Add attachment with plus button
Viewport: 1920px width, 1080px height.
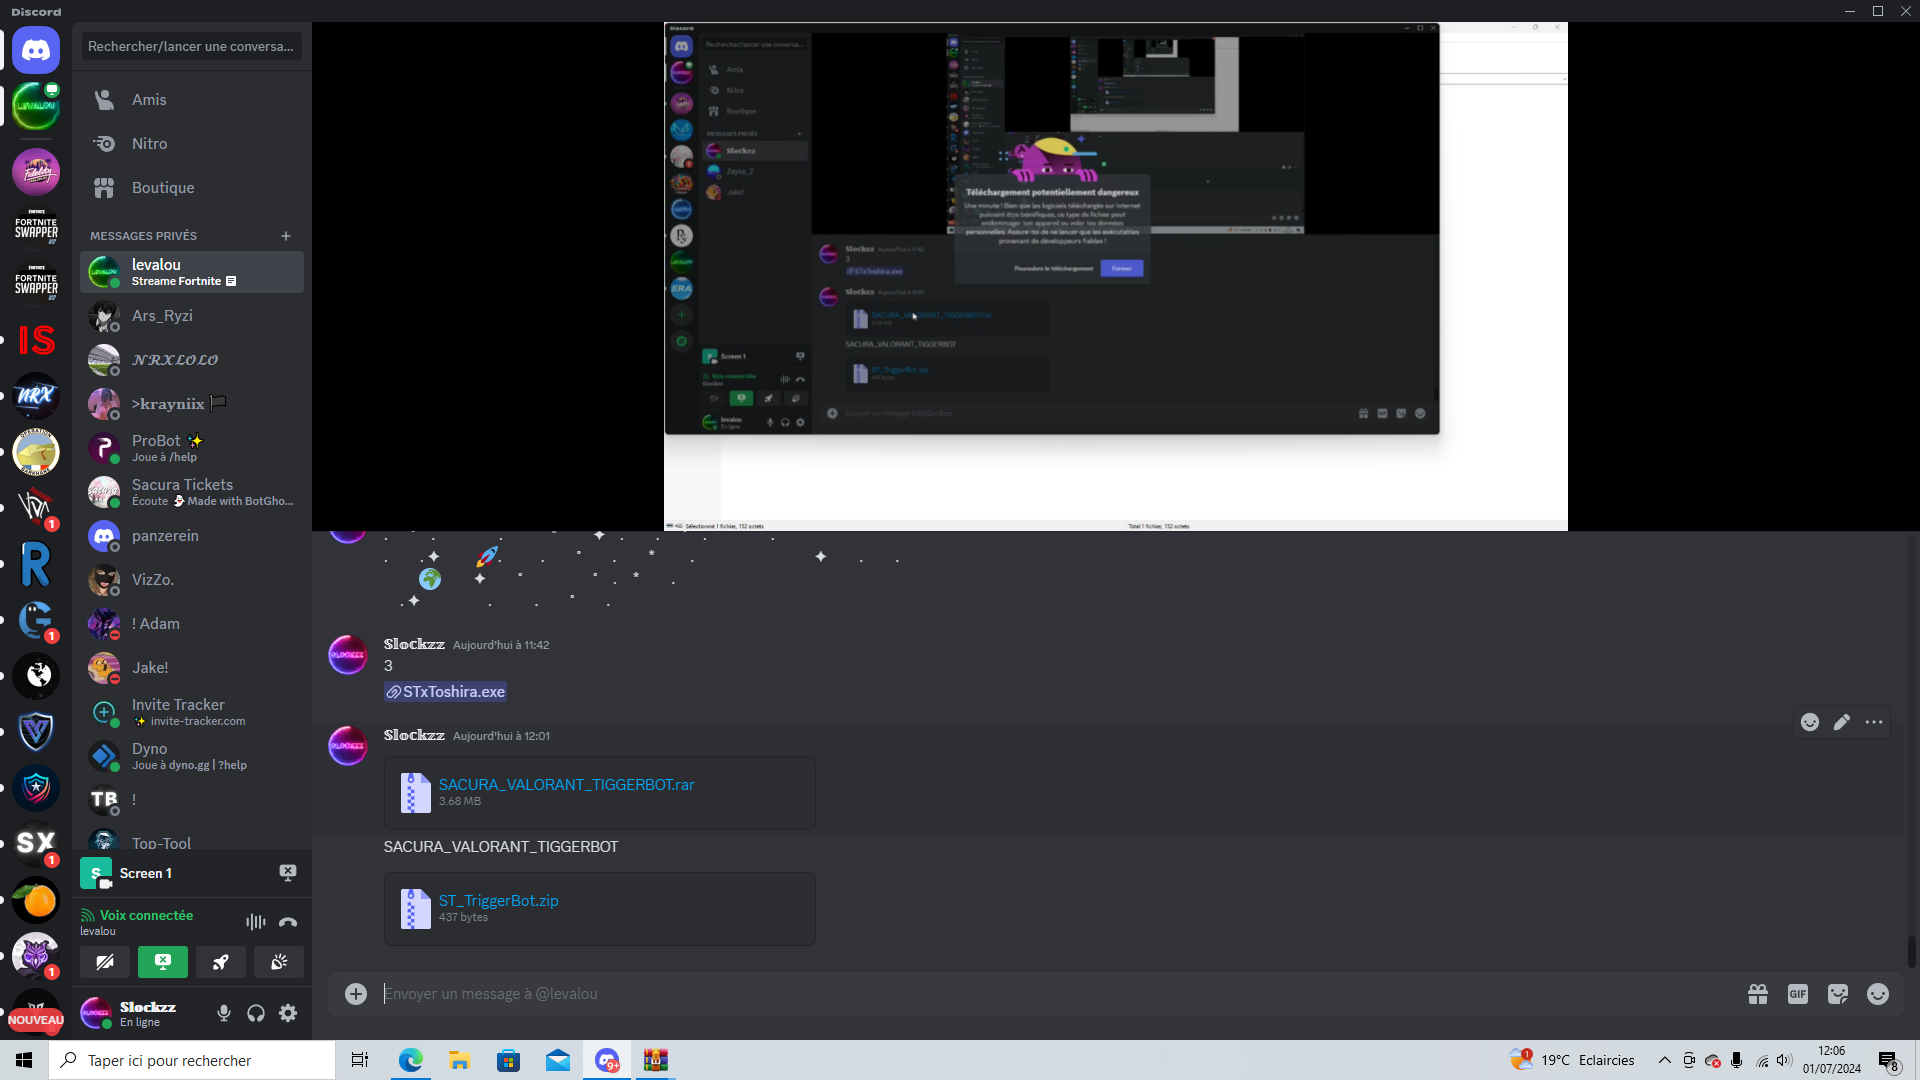click(x=356, y=993)
